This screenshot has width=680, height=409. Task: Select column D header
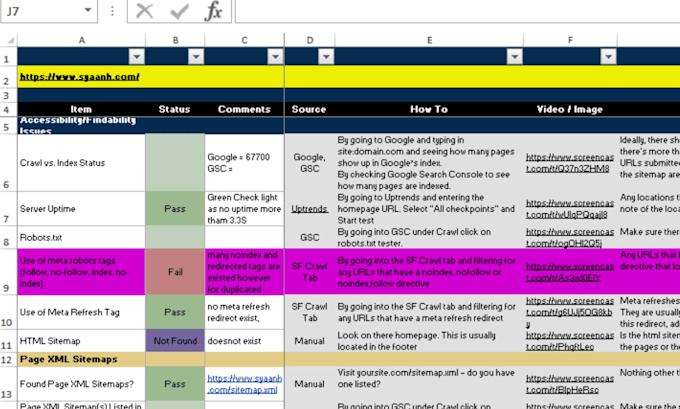tap(310, 40)
